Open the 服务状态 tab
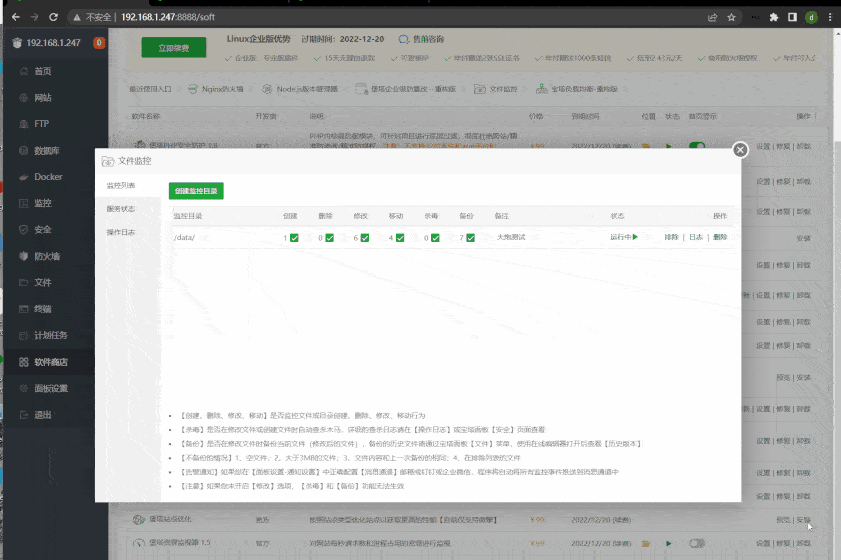 121,209
